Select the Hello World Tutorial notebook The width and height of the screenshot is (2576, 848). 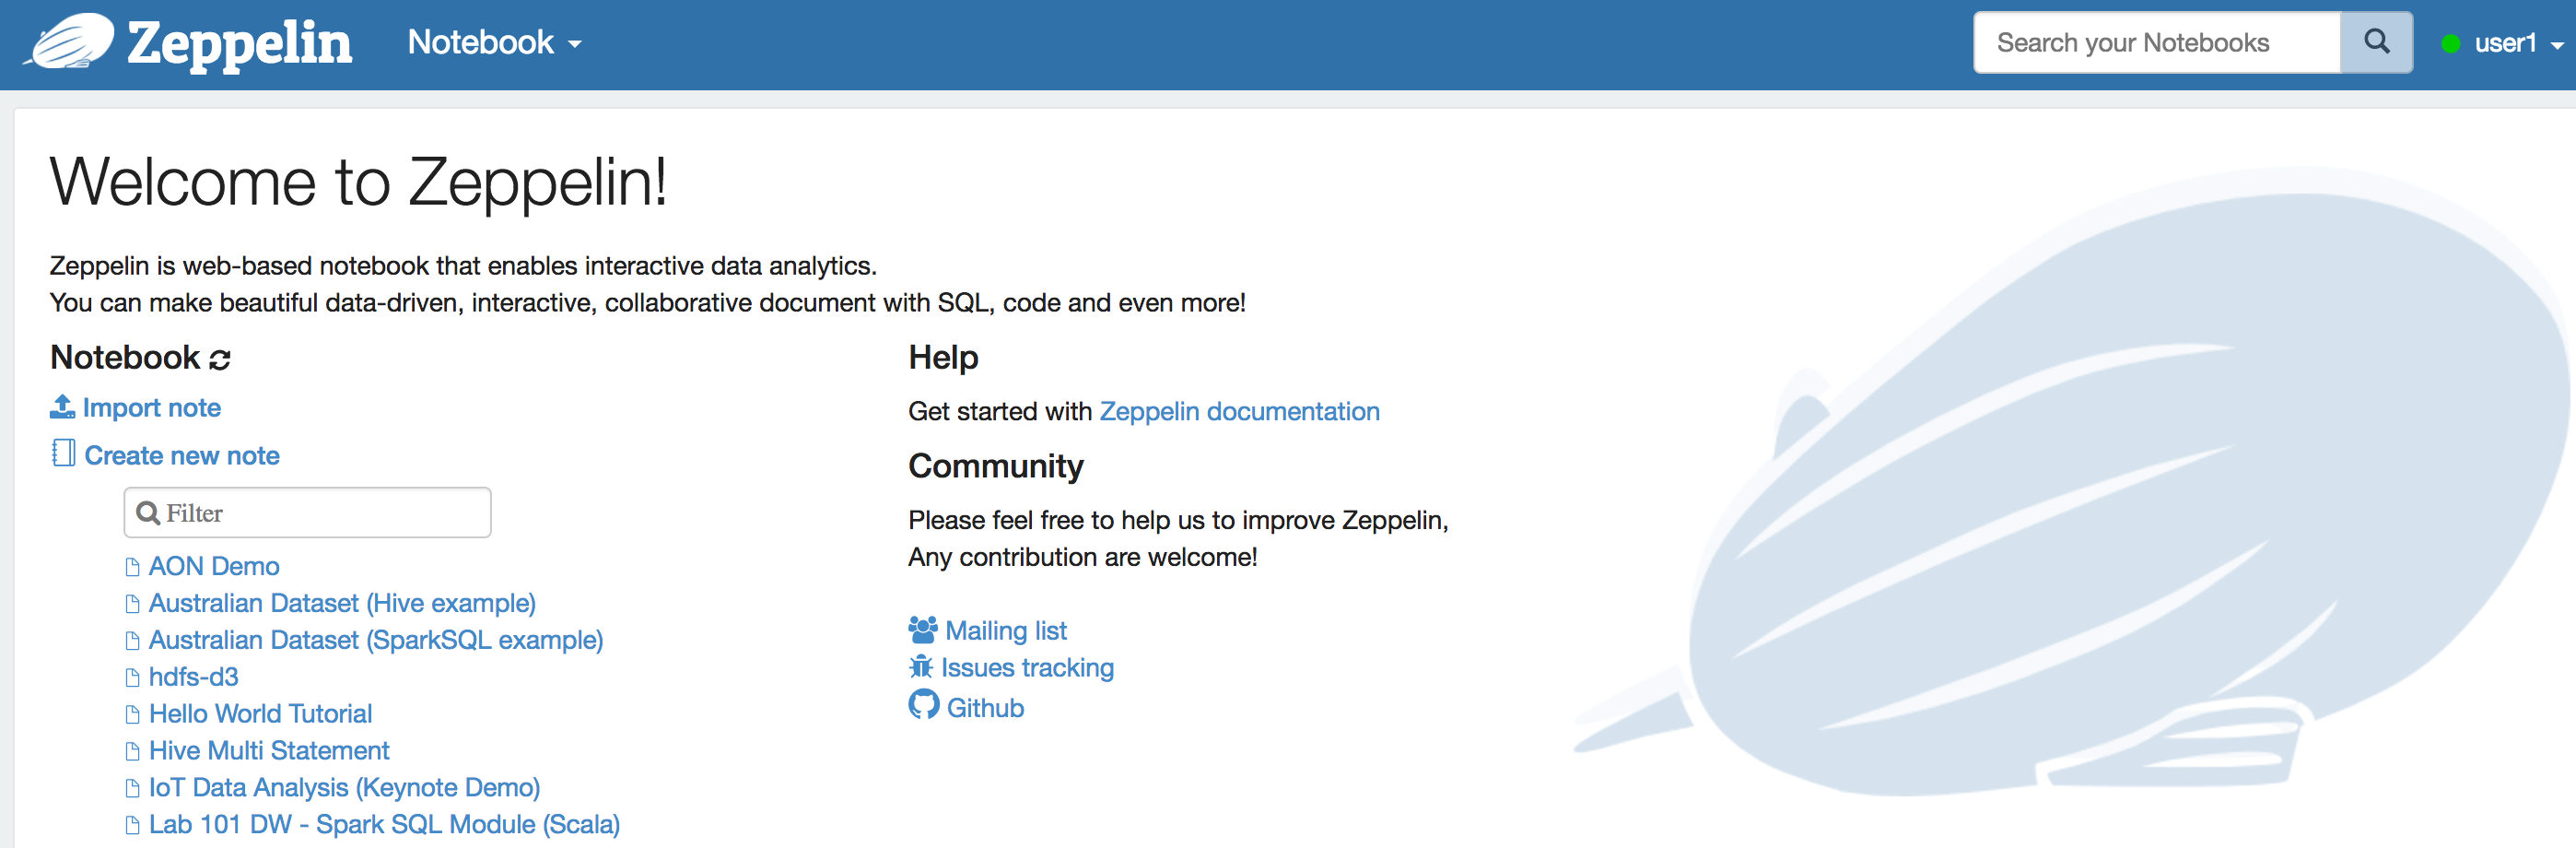pyautogui.click(x=260, y=713)
